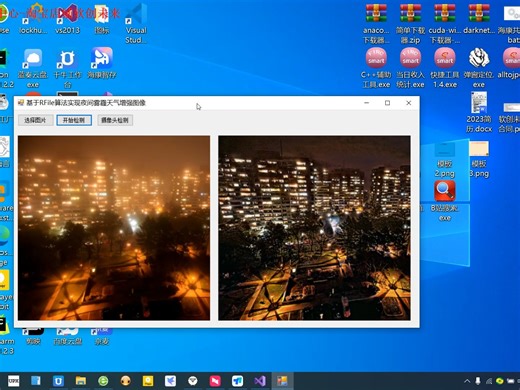Open the 蓝奏云盘 exe desktop shortcut
Viewport: 520px width, 390px height.
point(33,68)
